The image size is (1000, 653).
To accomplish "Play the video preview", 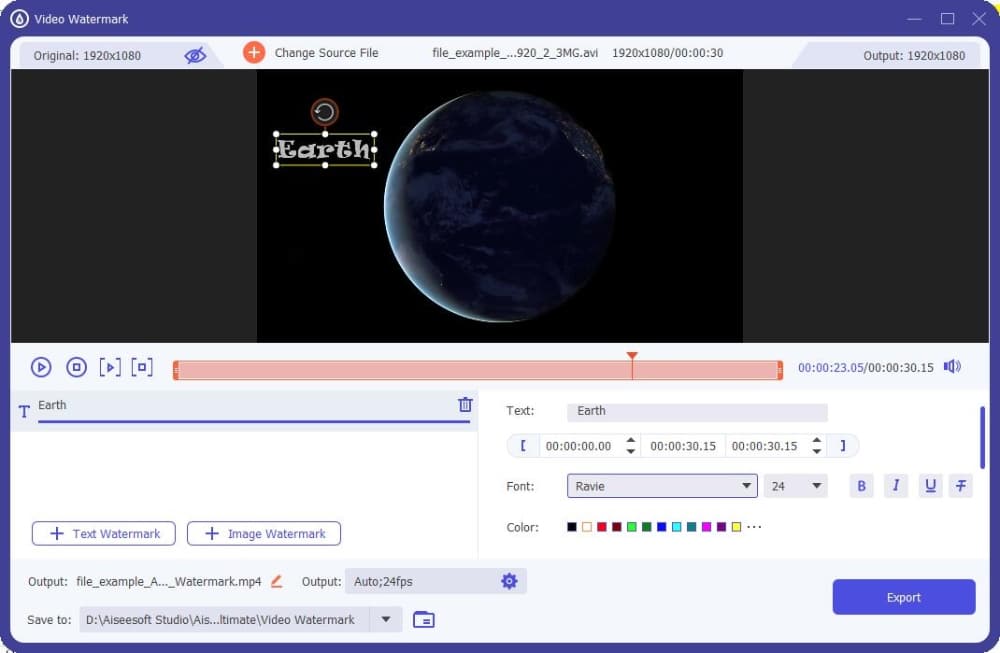I will (41, 367).
